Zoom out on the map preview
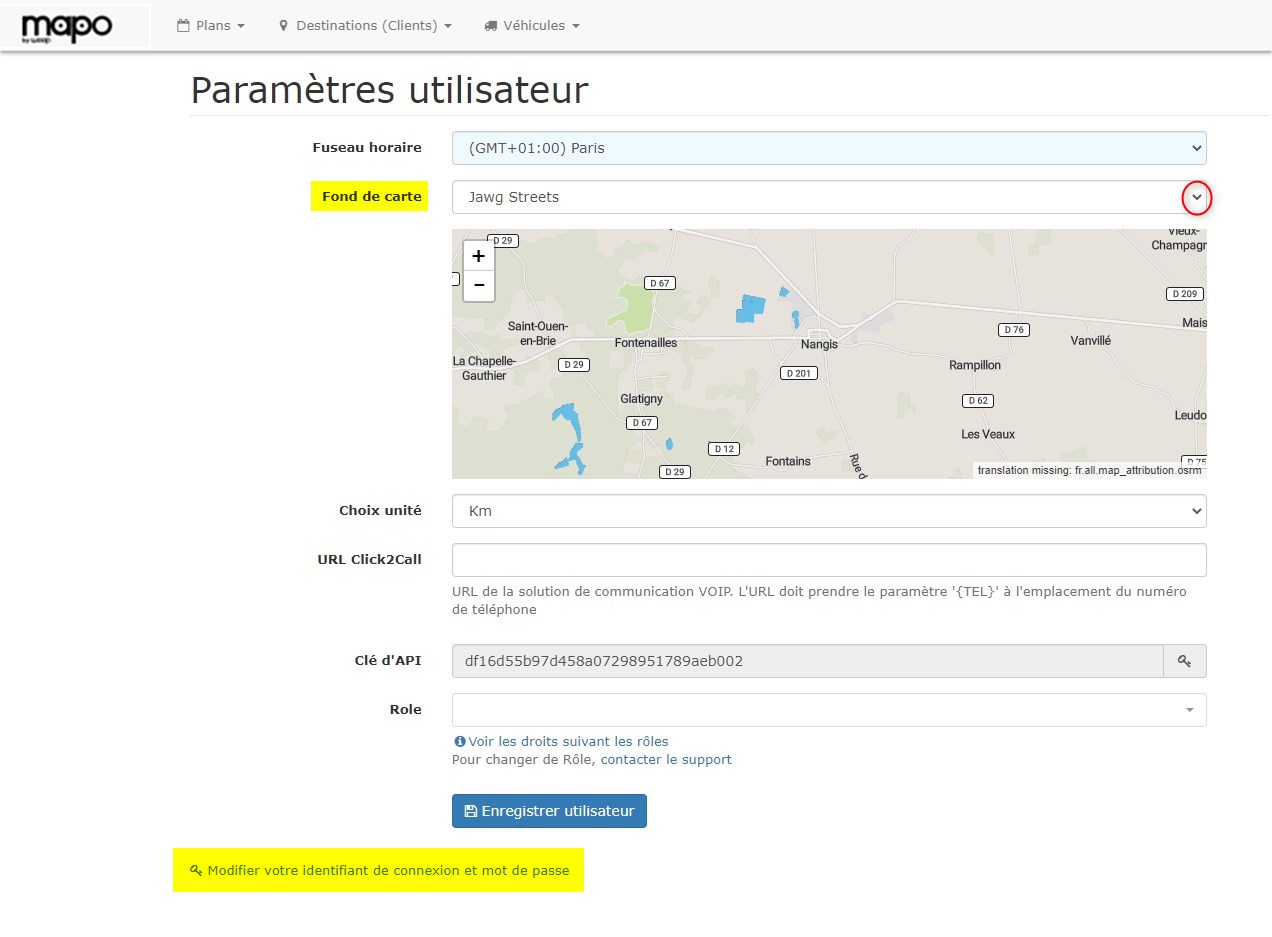 coord(479,286)
